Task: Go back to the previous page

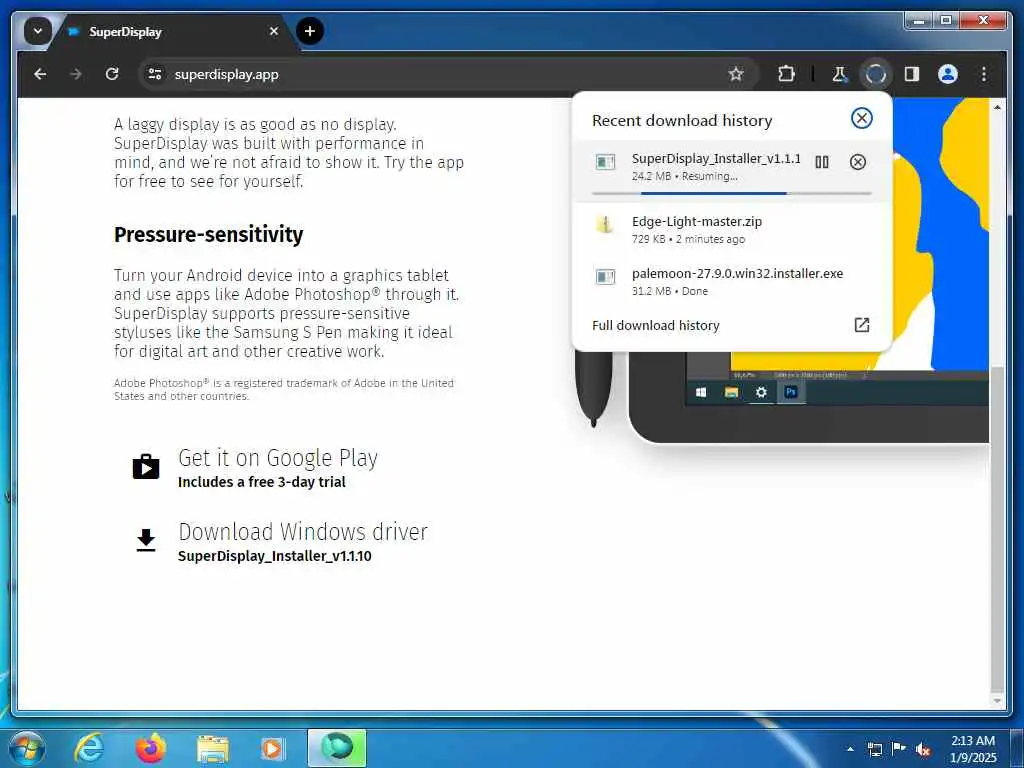Action: tap(40, 74)
